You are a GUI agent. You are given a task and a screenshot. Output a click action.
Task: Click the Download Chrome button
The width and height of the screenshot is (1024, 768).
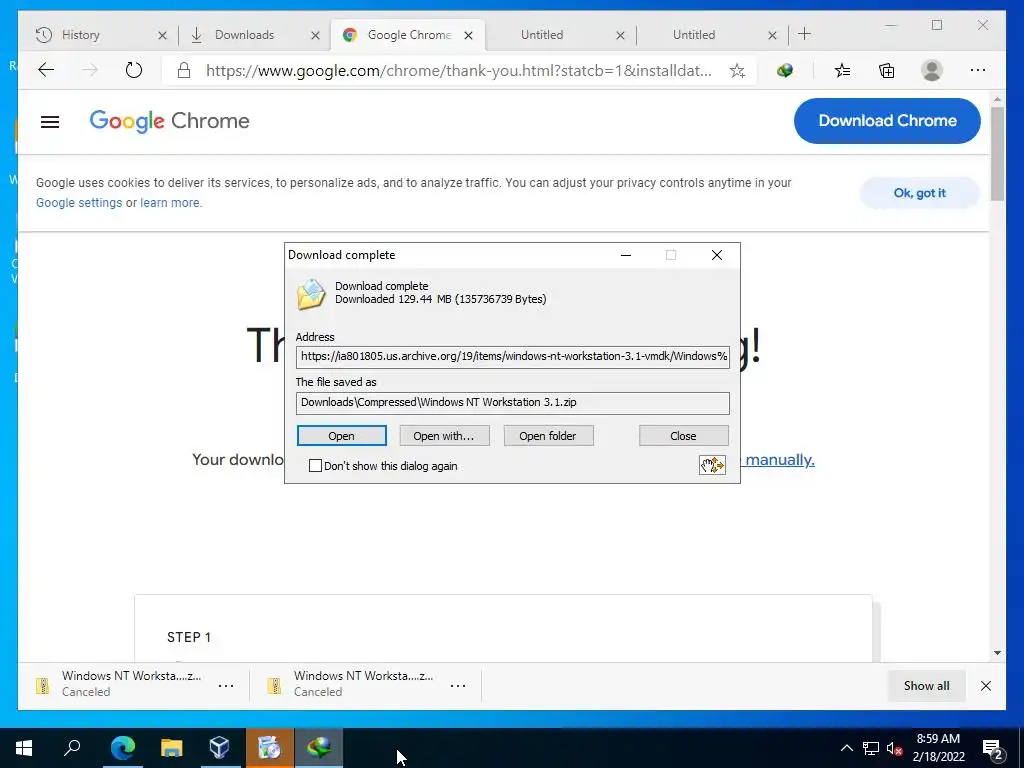tap(887, 121)
